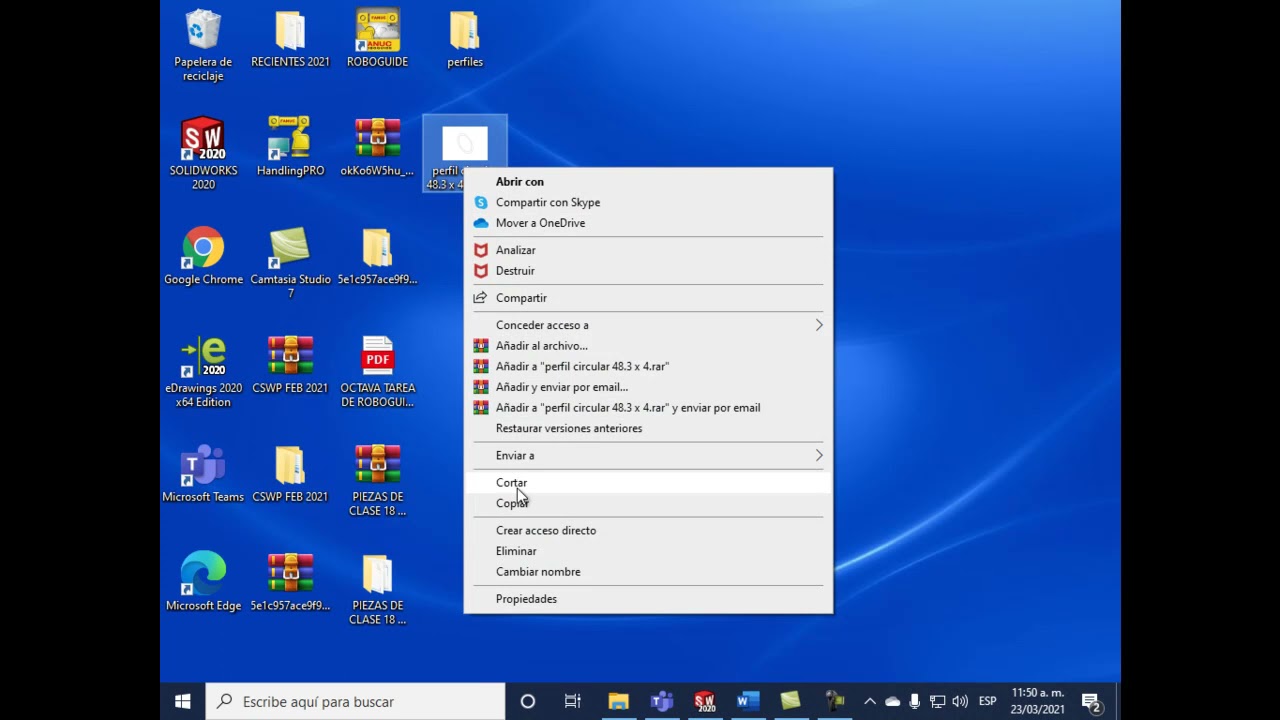1280x720 pixels.
Task: Choose Añadir y enviar por email...
Action: [x=648, y=387]
